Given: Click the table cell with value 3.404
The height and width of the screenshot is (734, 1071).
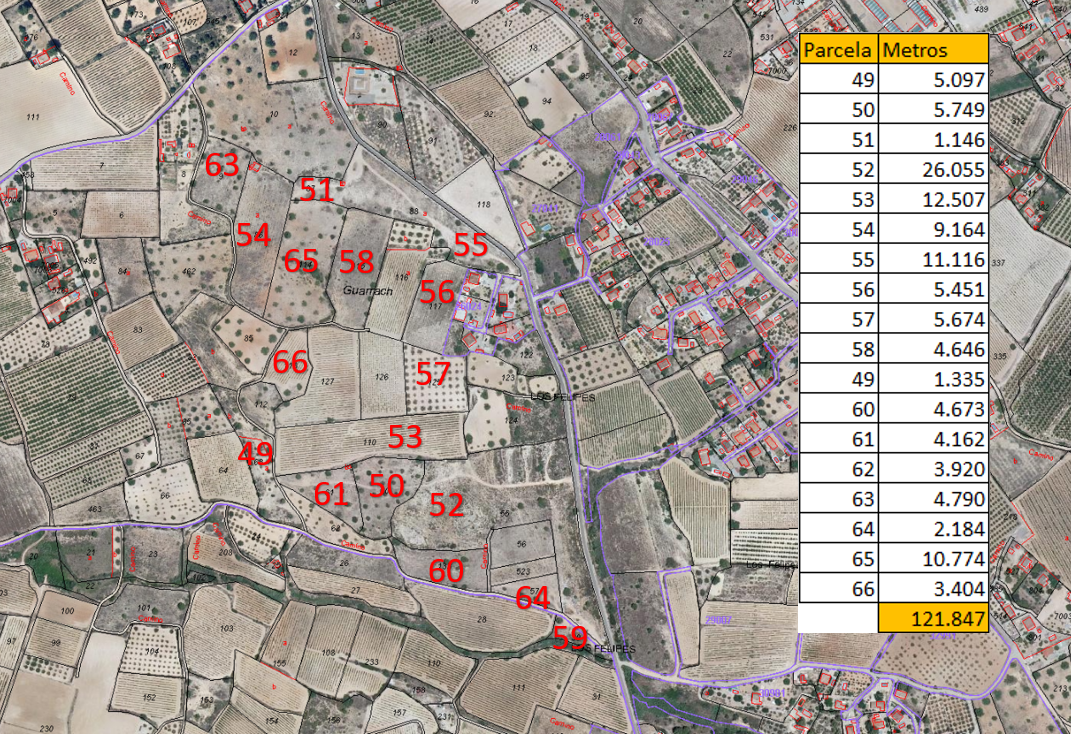Looking at the screenshot, I should tap(933, 588).
